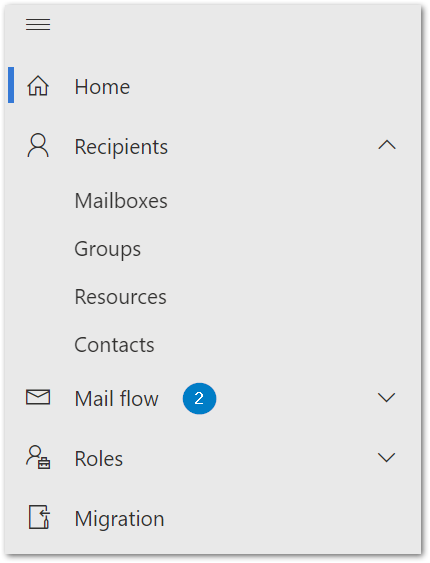Collapse the Recipients section chevron
This screenshot has height=563, width=430.
tap(387, 145)
